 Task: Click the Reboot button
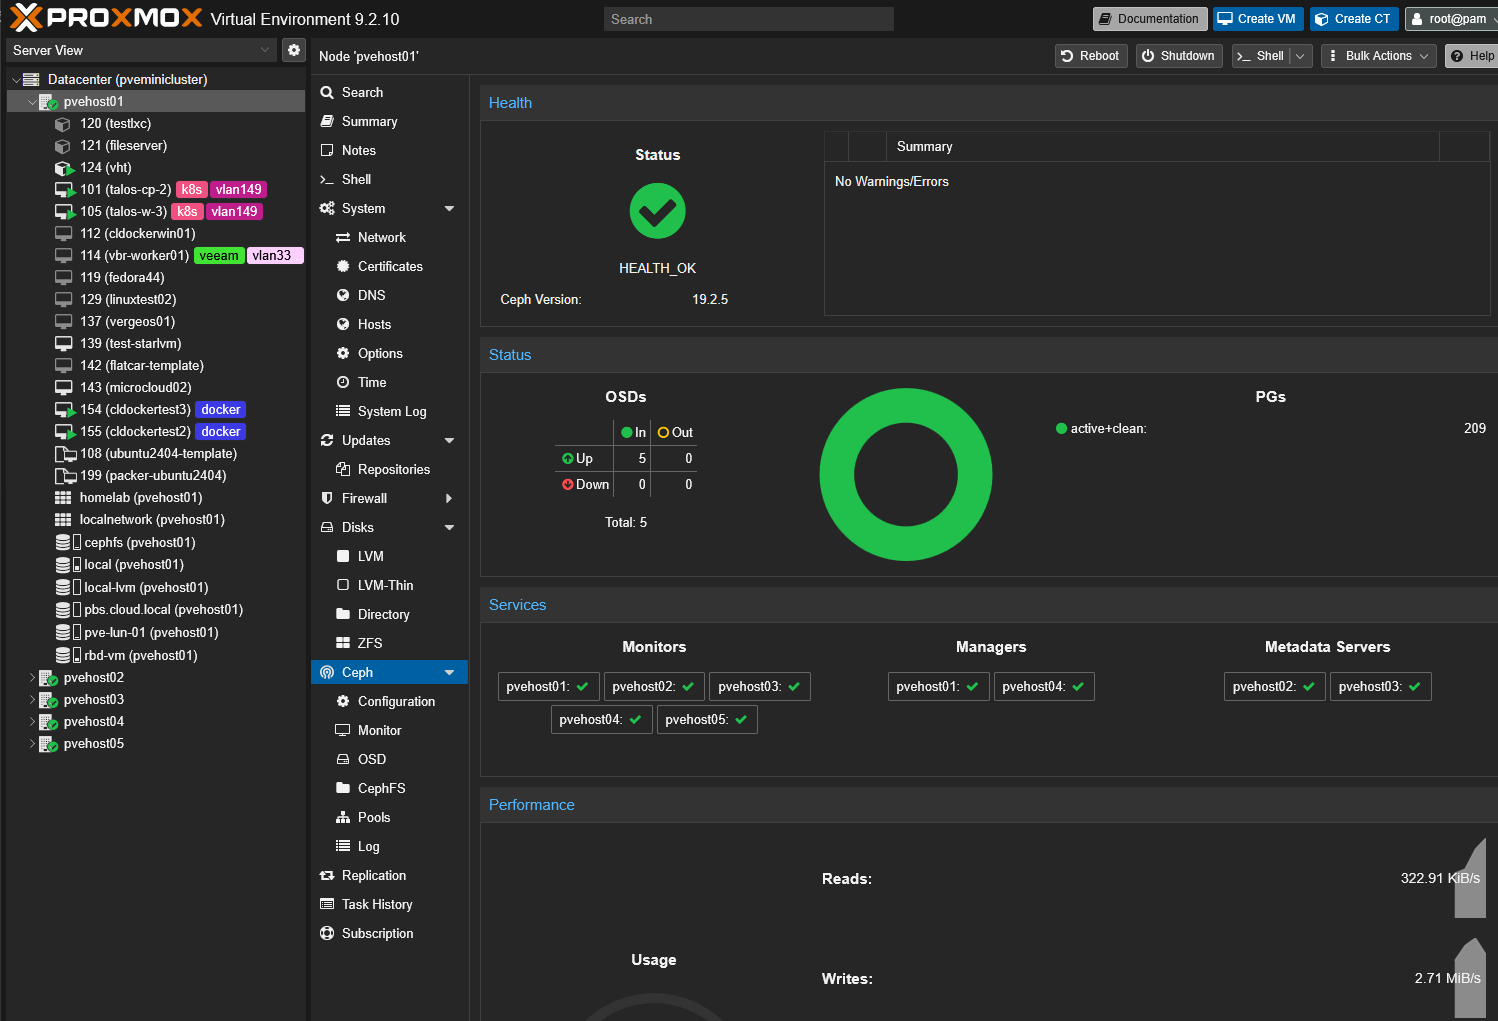[x=1091, y=56]
